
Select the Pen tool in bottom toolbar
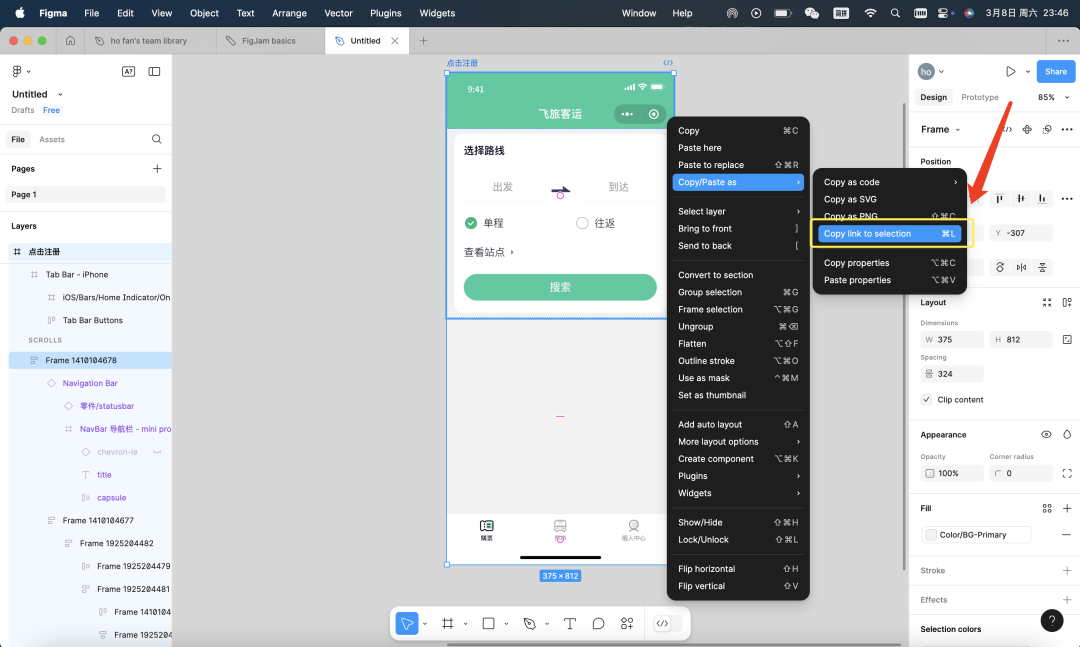(x=529, y=623)
